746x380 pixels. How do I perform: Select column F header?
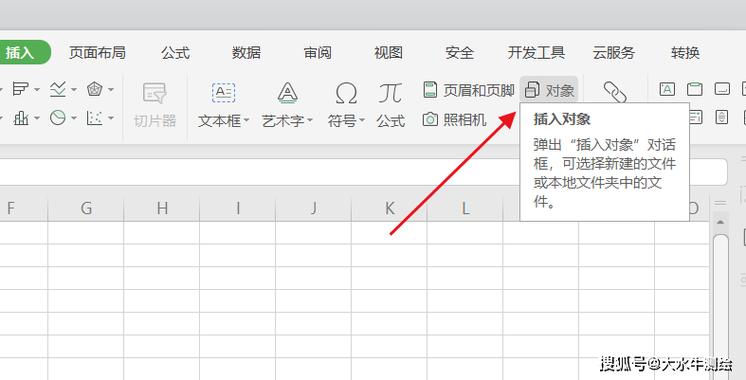pos(24,208)
